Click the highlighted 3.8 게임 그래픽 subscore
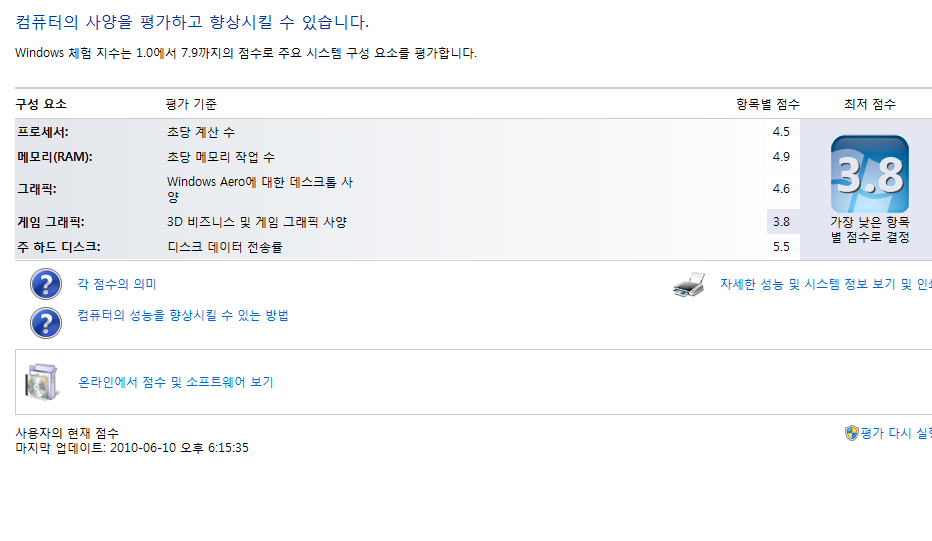 coord(781,222)
